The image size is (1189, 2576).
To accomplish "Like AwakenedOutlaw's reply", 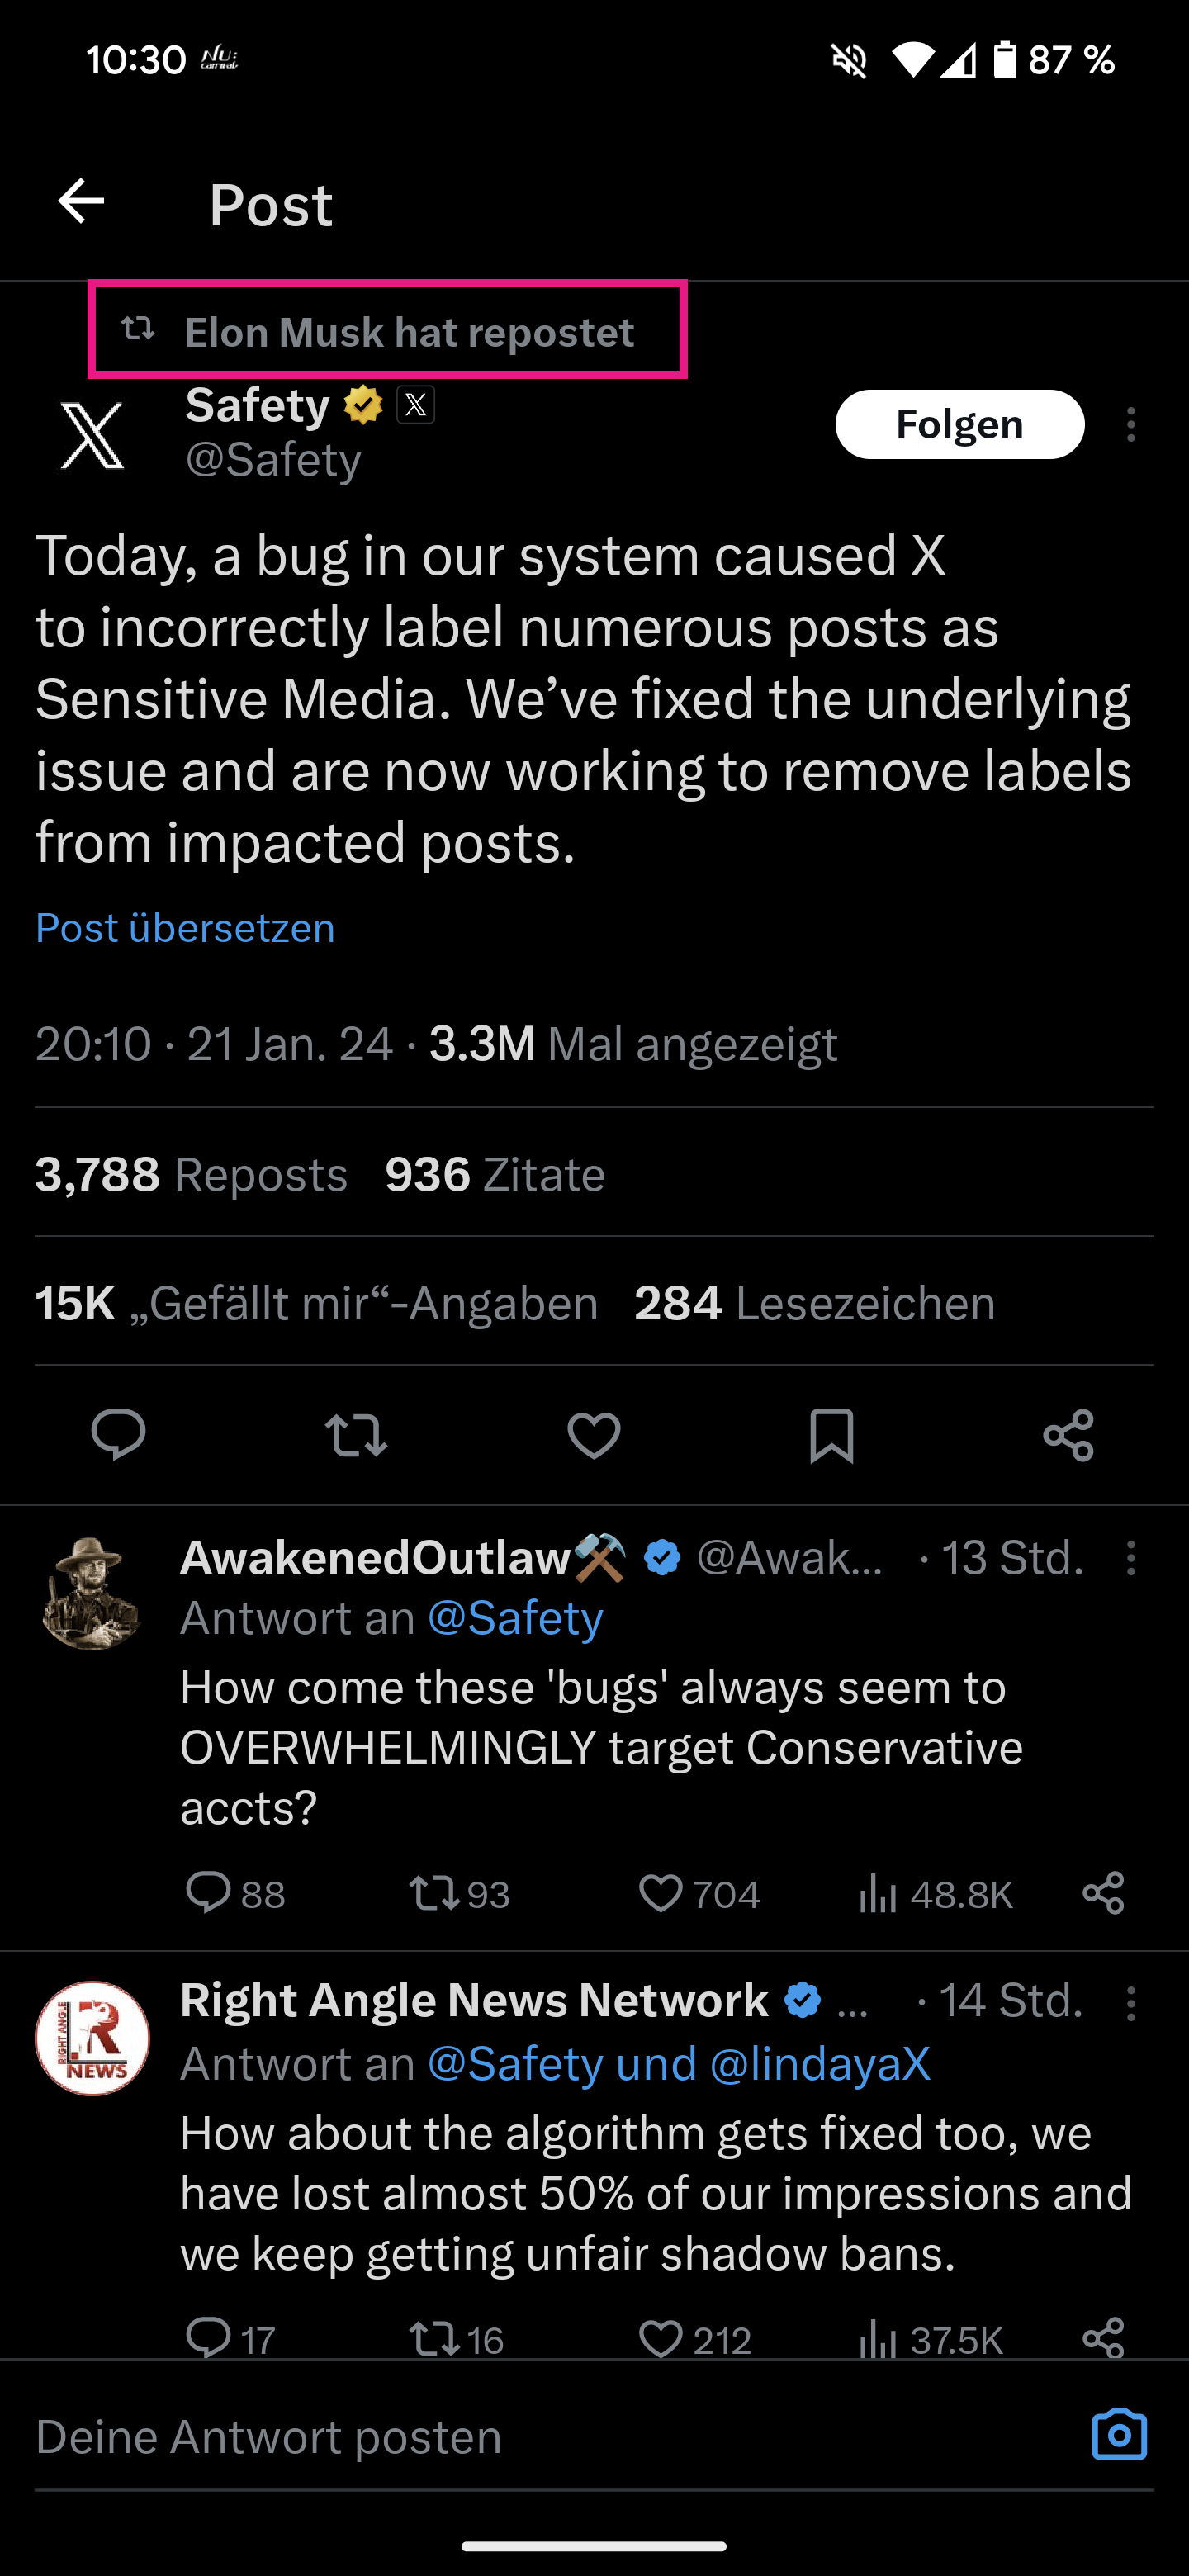I will pos(661,1893).
